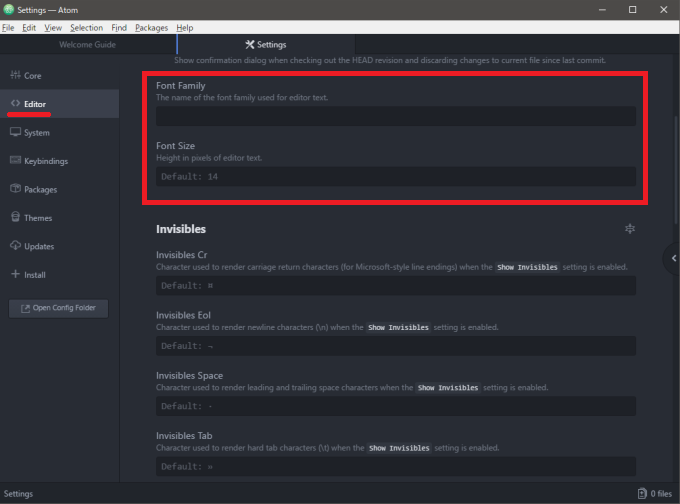Viewport: 680px width, 504px height.
Task: Go to Themes settings section
Action: click(59, 218)
